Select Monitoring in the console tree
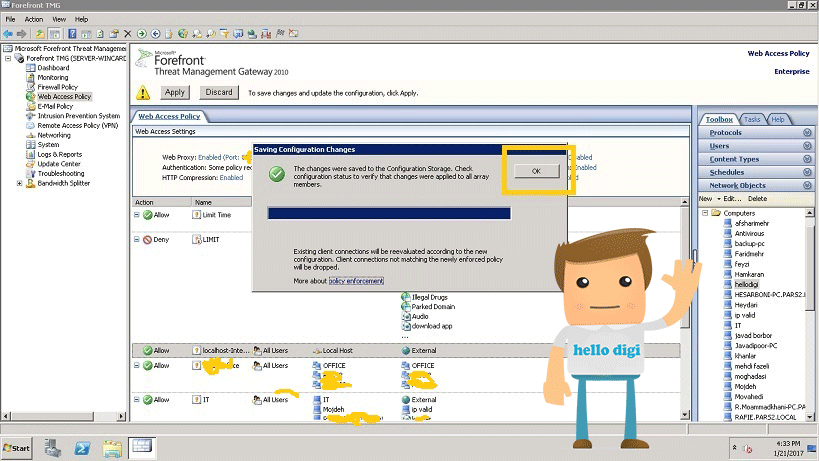This screenshot has height=461, width=819. click(x=52, y=77)
